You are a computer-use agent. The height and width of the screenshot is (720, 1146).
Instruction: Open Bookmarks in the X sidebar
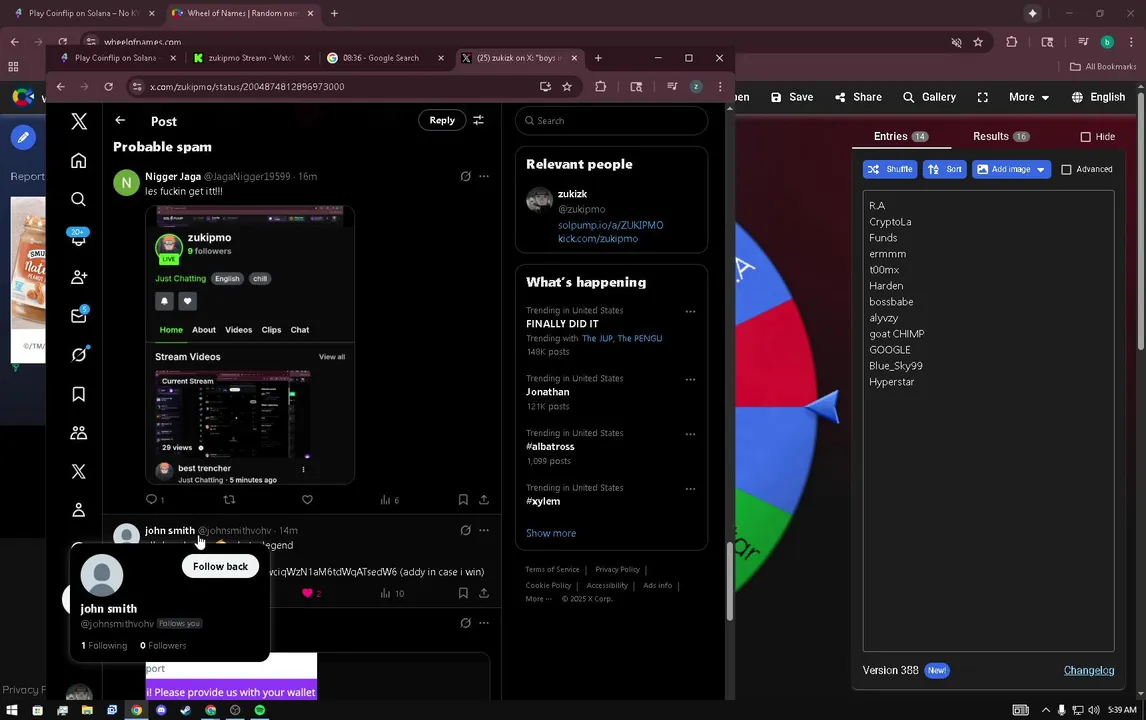point(78,394)
